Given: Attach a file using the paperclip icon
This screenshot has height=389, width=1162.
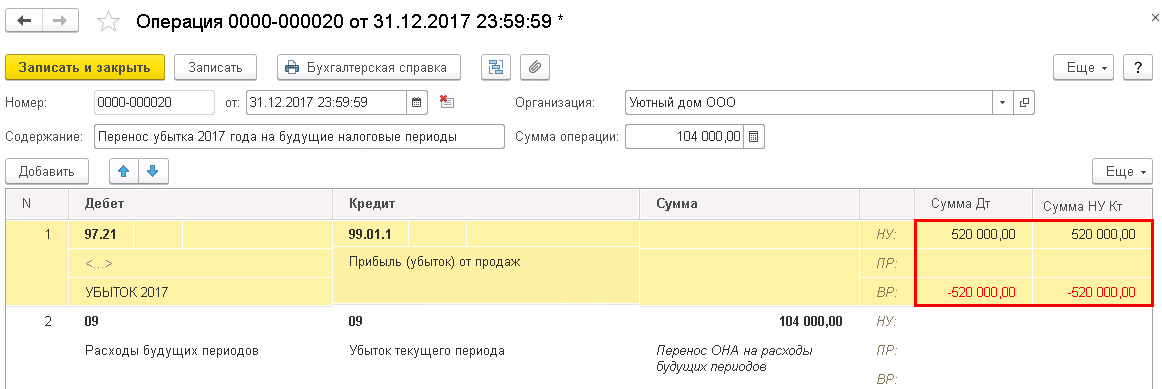Looking at the screenshot, I should pyautogui.click(x=534, y=67).
